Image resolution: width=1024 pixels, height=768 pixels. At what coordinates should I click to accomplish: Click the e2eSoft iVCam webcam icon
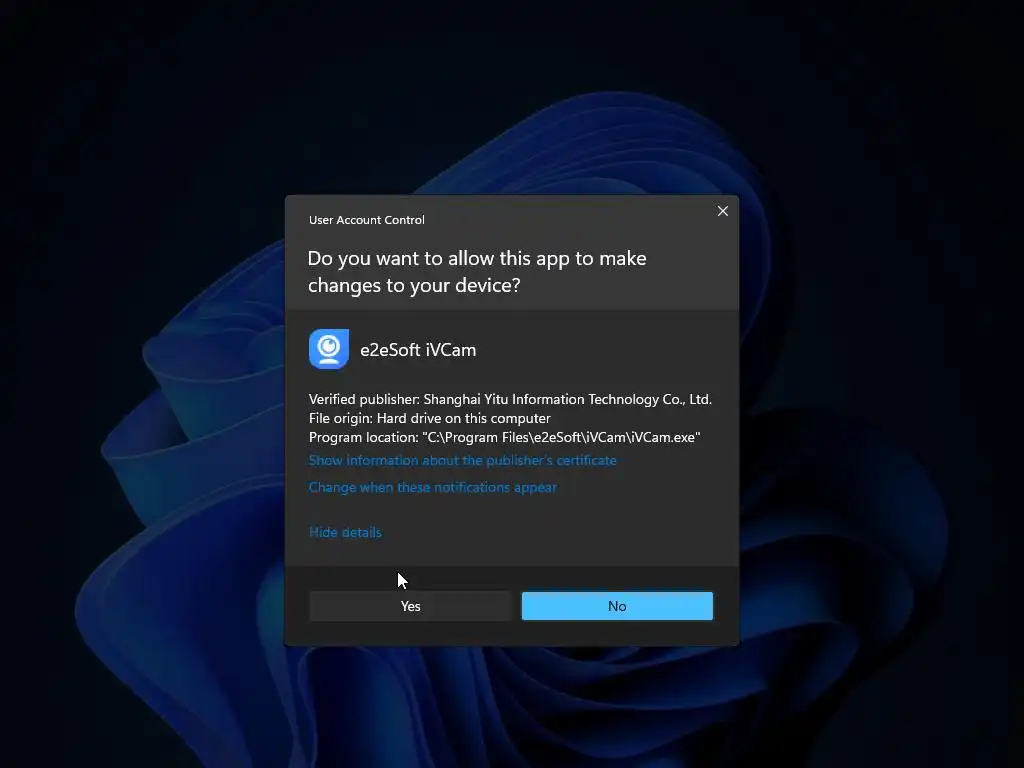[x=328, y=349]
